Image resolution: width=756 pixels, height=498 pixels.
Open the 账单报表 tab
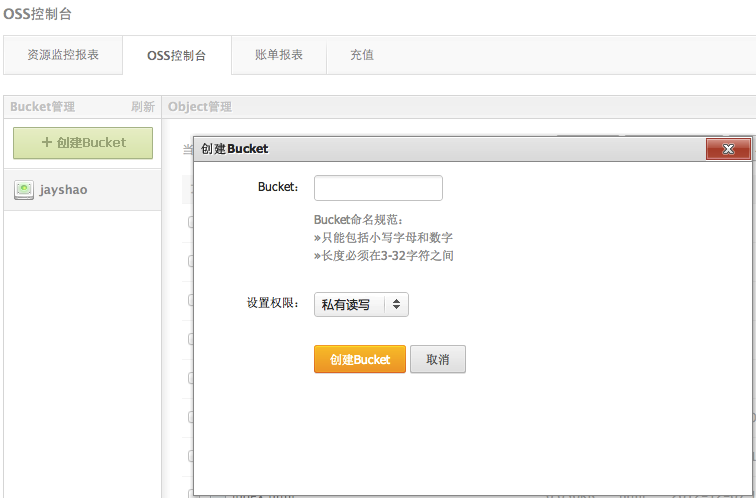pos(279,55)
